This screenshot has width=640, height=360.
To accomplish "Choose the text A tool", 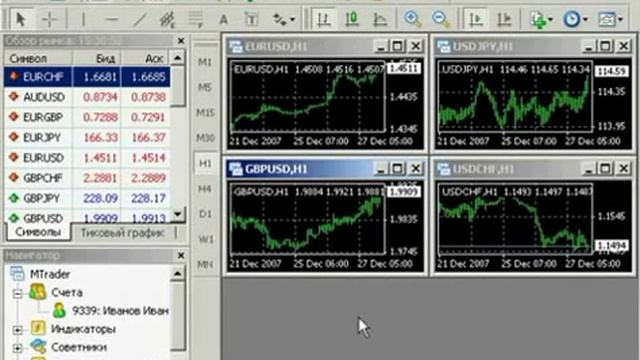I will coord(223,19).
